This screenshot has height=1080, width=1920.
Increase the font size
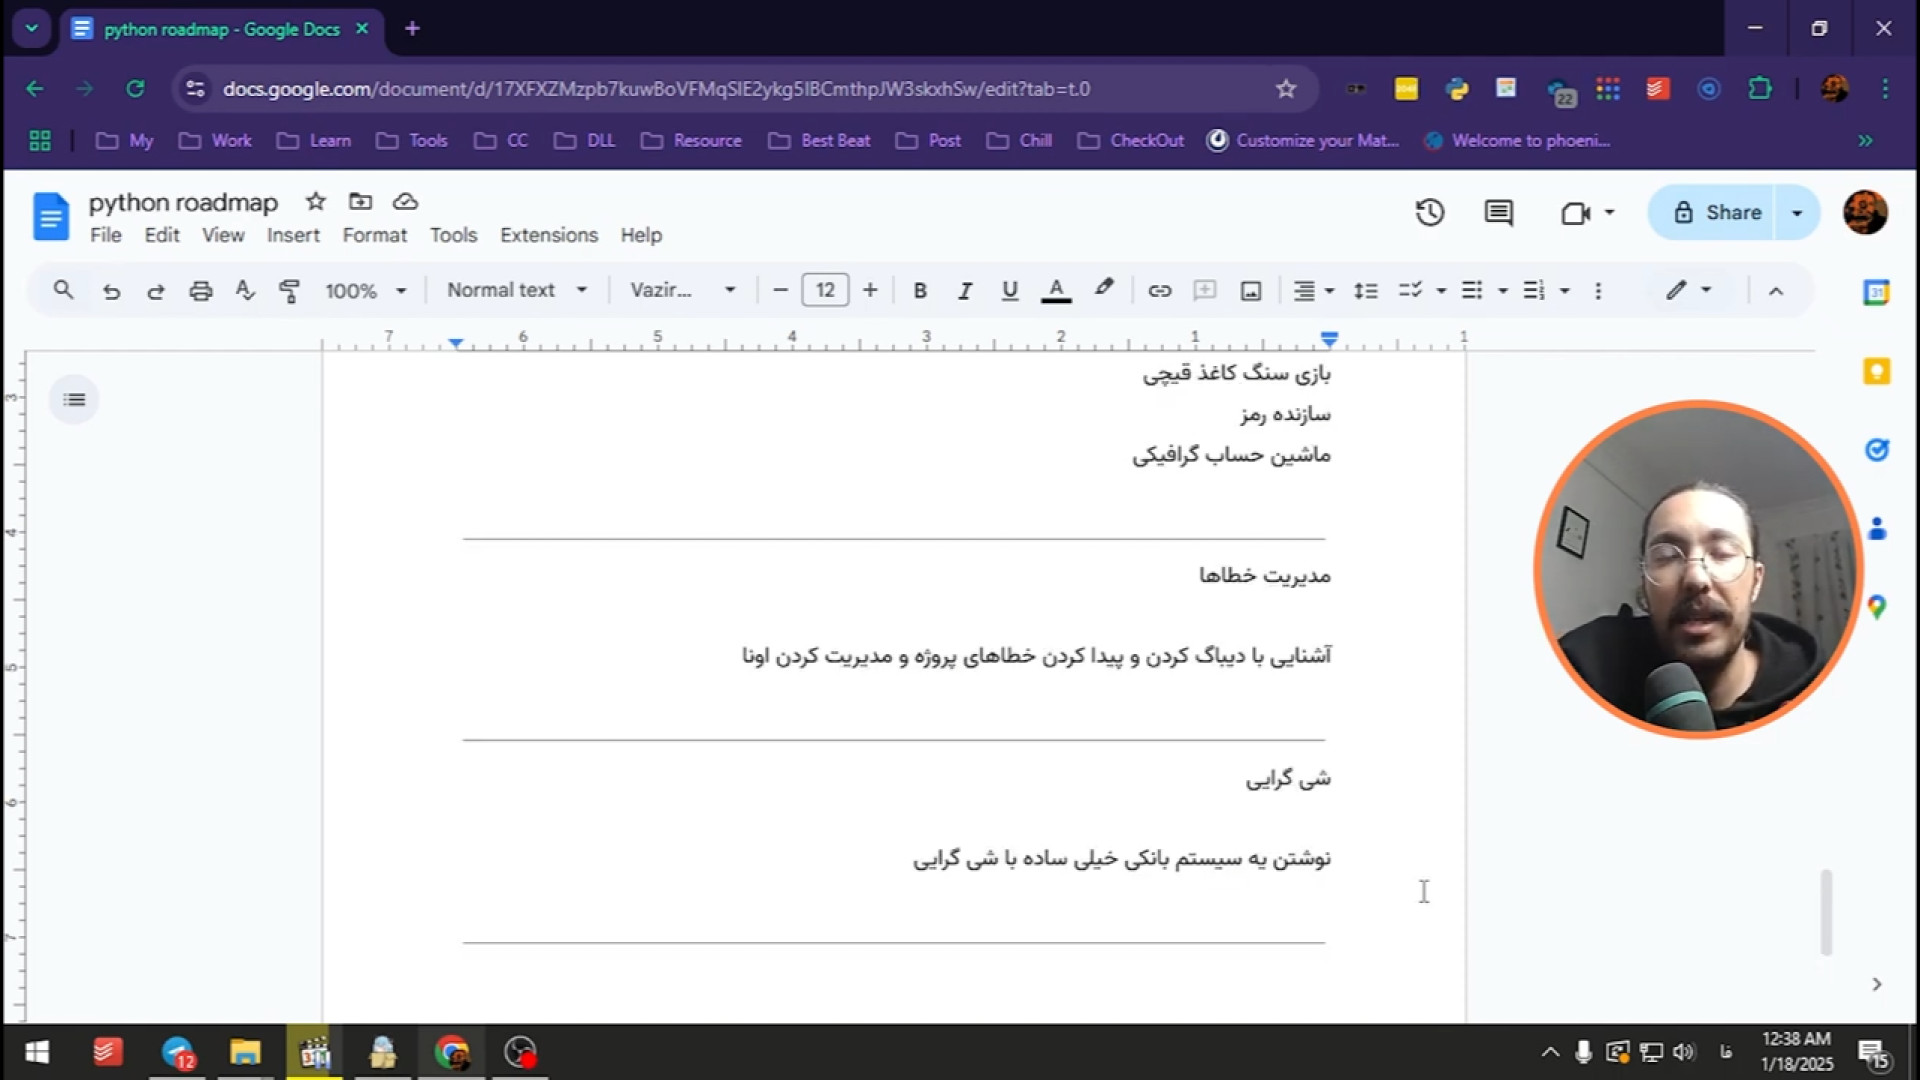coord(870,290)
